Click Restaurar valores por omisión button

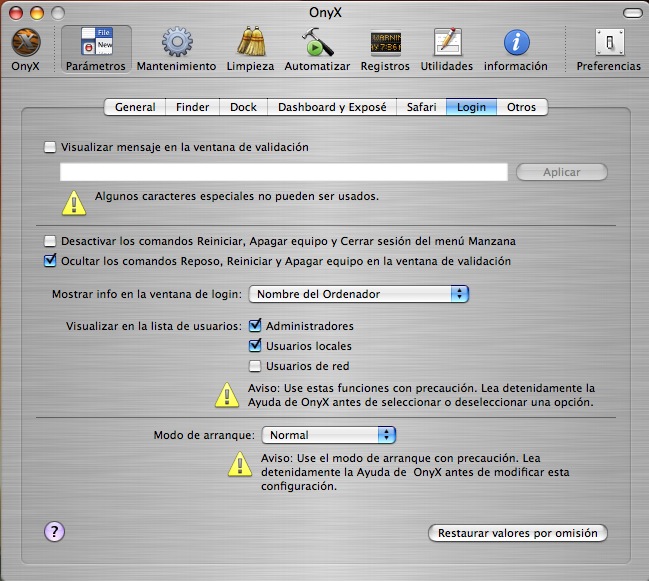click(518, 533)
